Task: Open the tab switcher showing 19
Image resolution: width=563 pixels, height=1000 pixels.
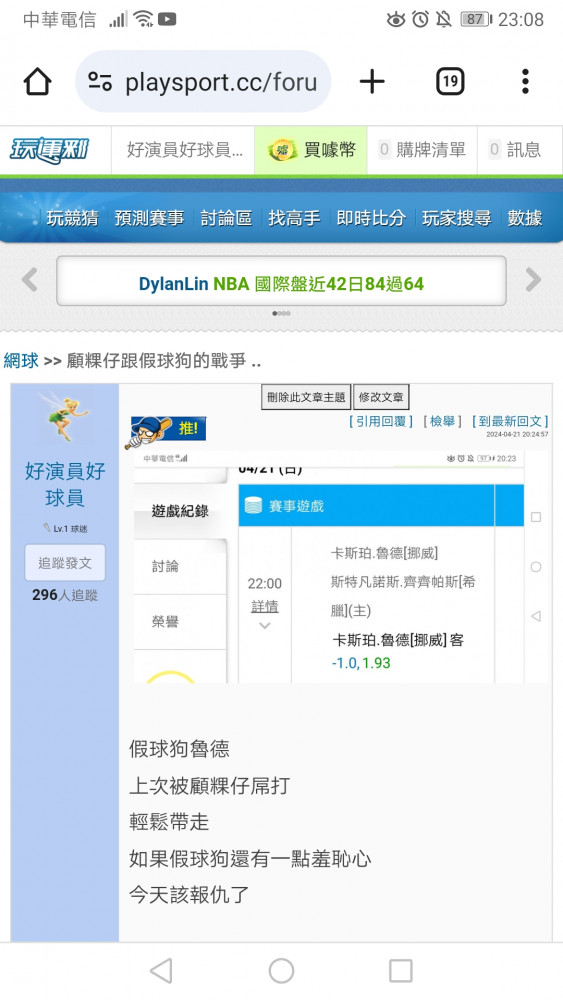Action: point(450,82)
